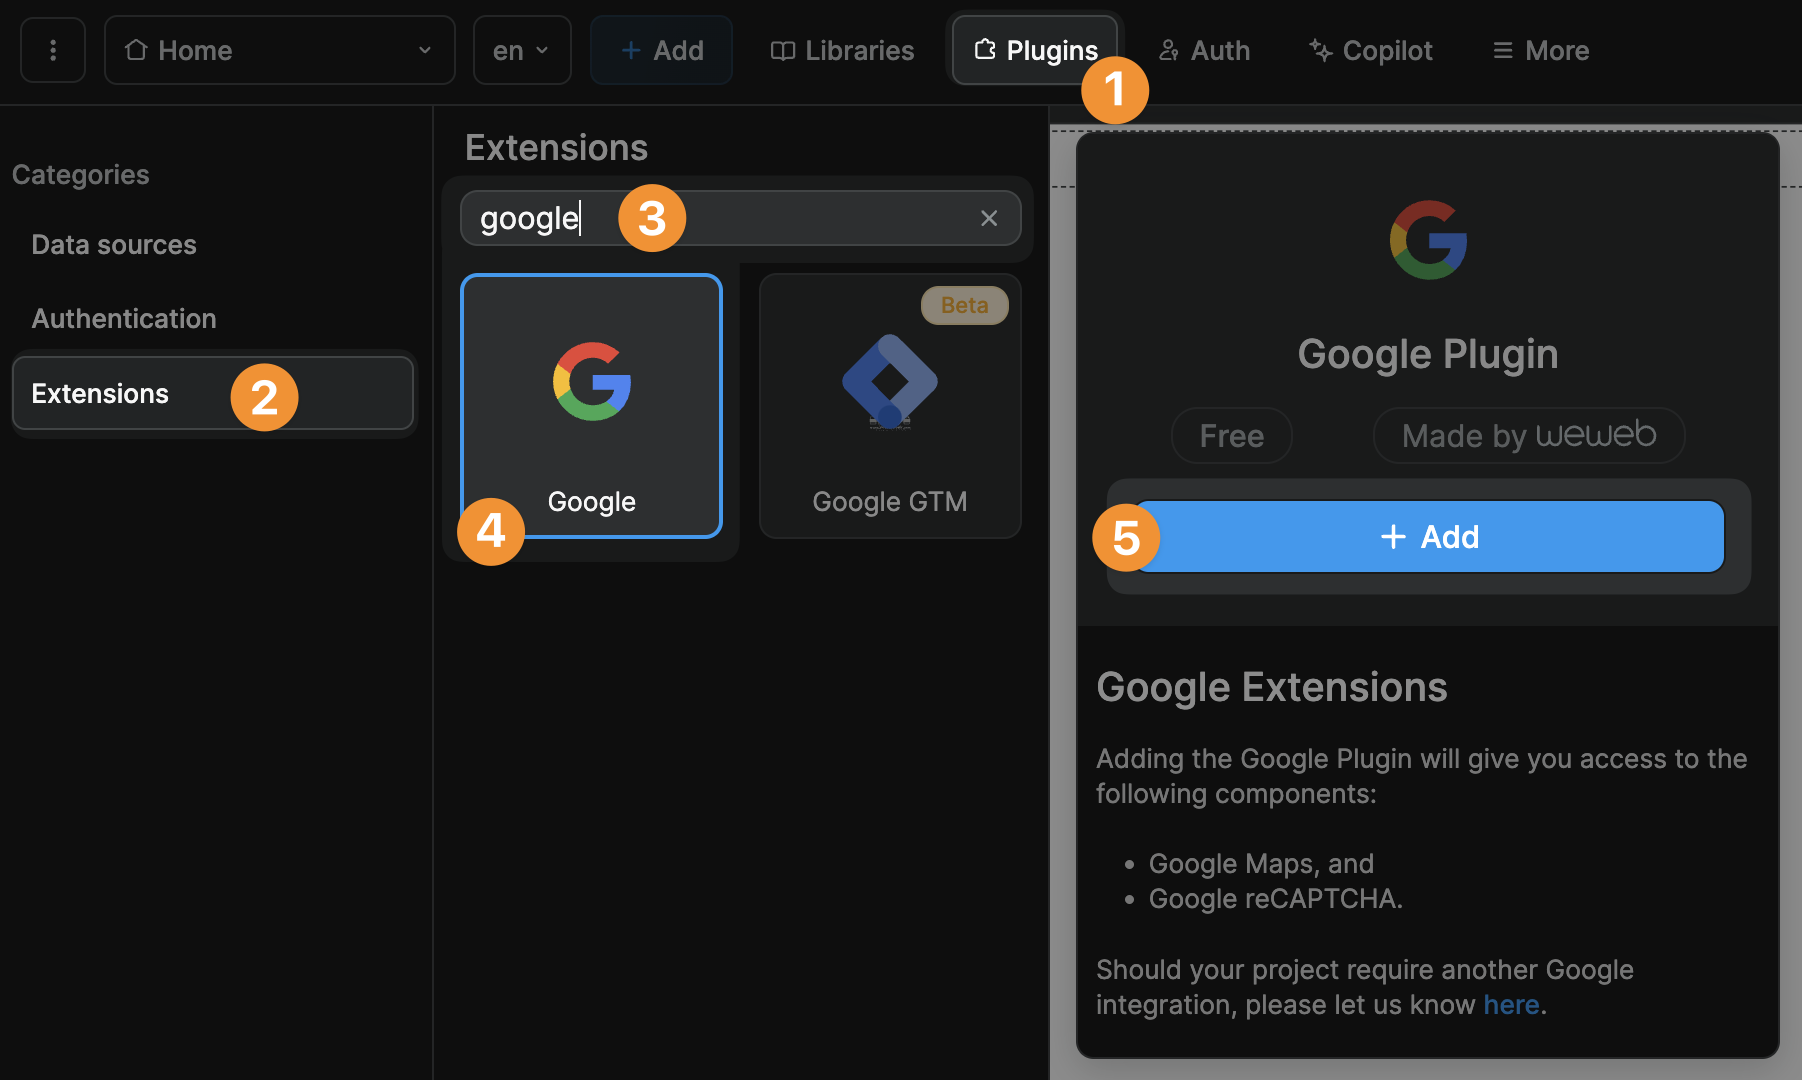1802x1080 pixels.
Task: Click the Libraries book icon
Action: (785, 50)
